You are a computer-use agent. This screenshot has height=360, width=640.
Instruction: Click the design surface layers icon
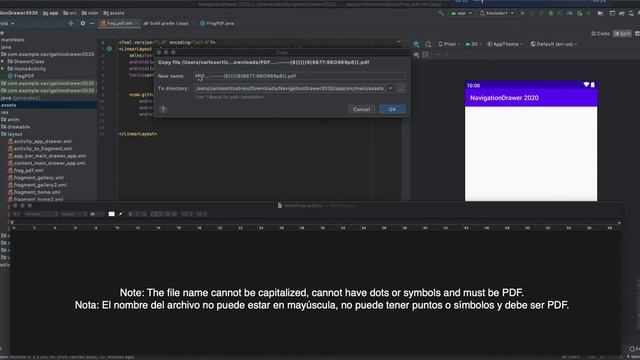click(x=416, y=44)
